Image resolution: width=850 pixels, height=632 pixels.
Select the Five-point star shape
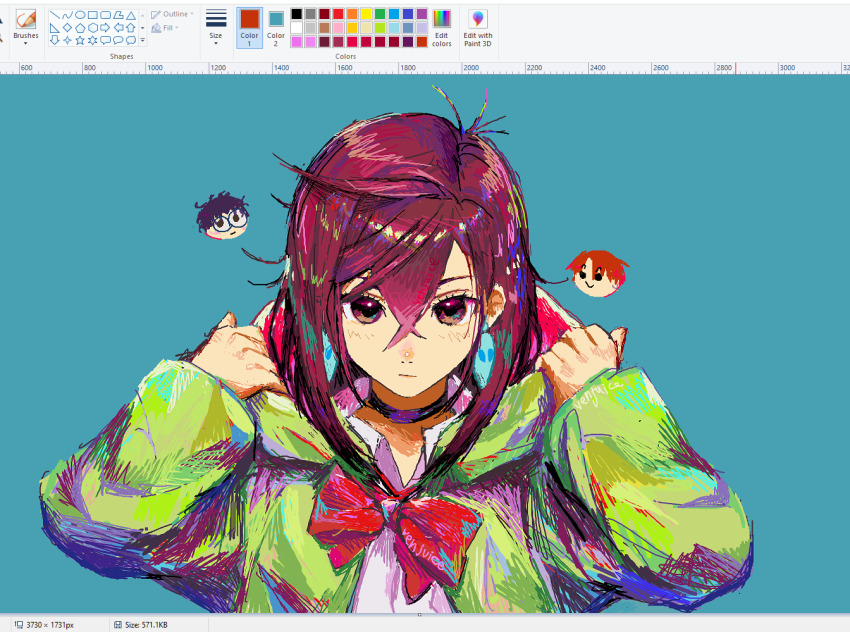point(81,40)
